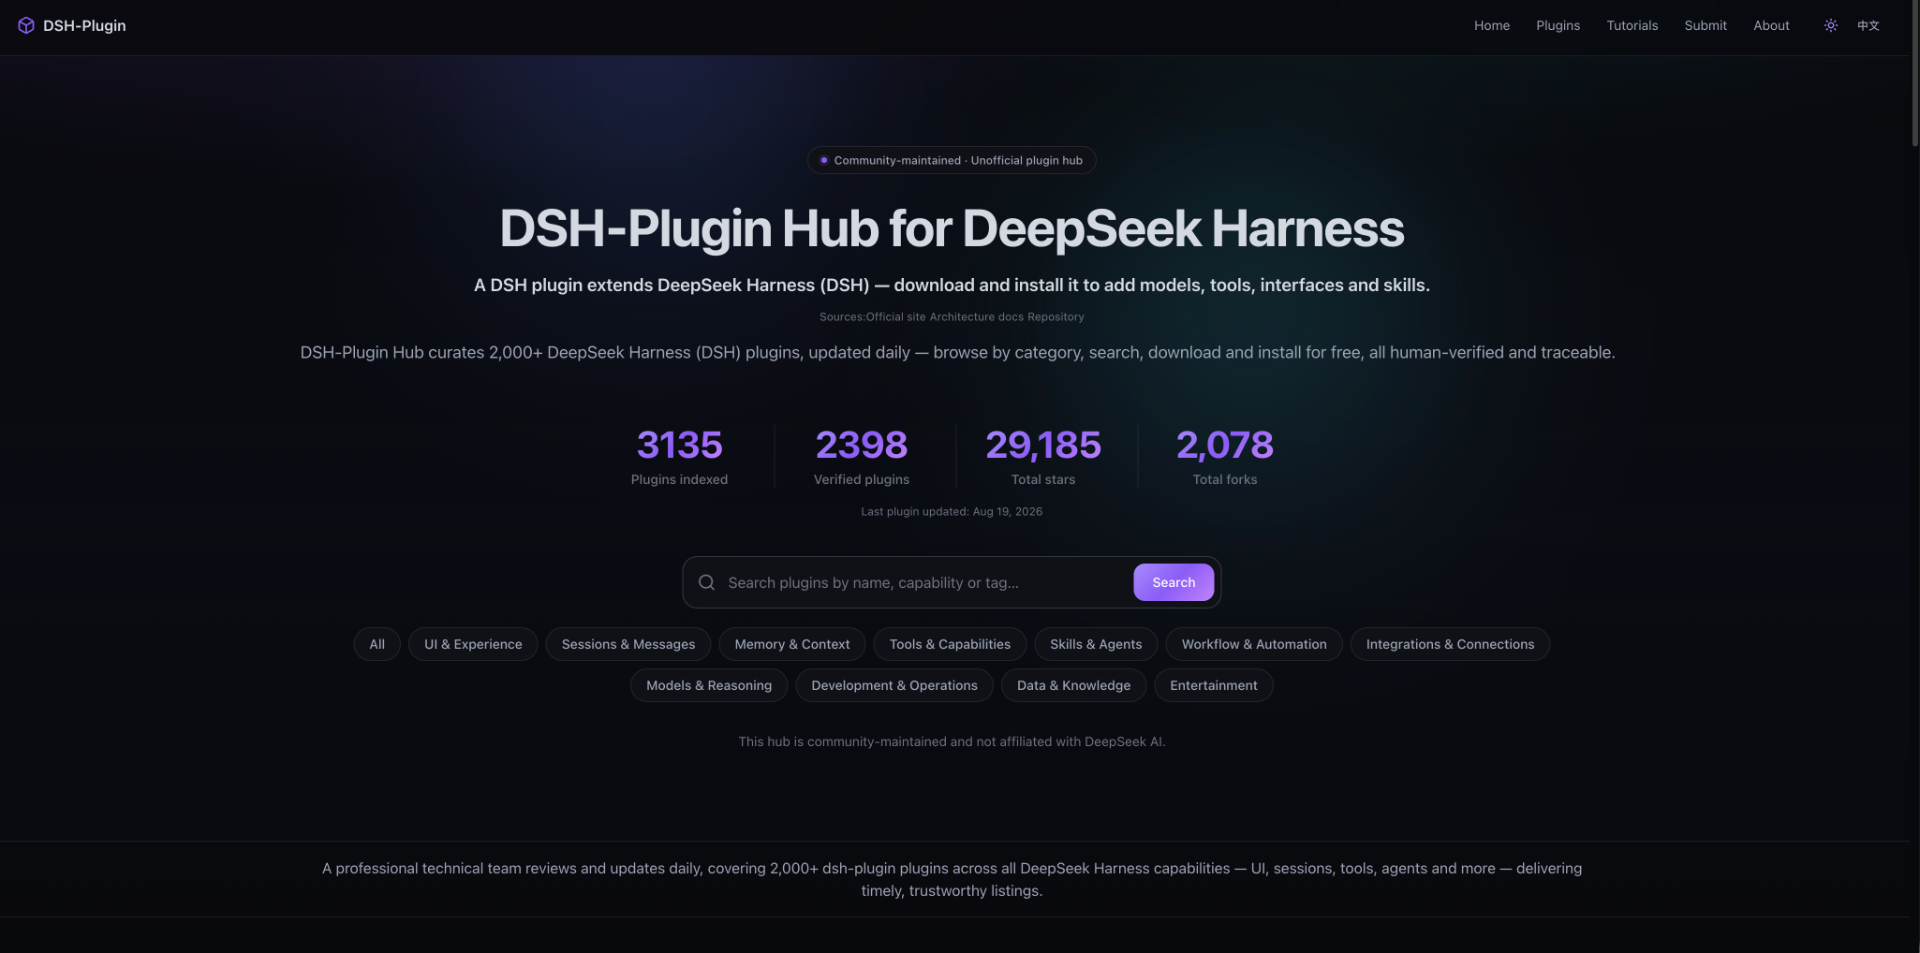The height and width of the screenshot is (953, 1920).
Task: Click the purple Search button
Action: click(1173, 582)
